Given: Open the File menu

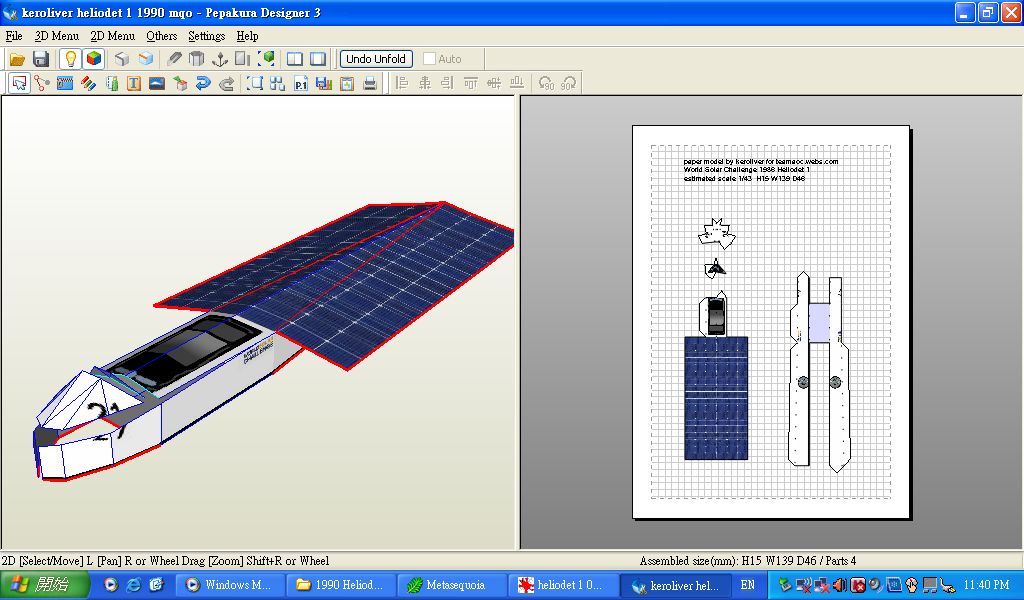Looking at the screenshot, I should (x=14, y=36).
